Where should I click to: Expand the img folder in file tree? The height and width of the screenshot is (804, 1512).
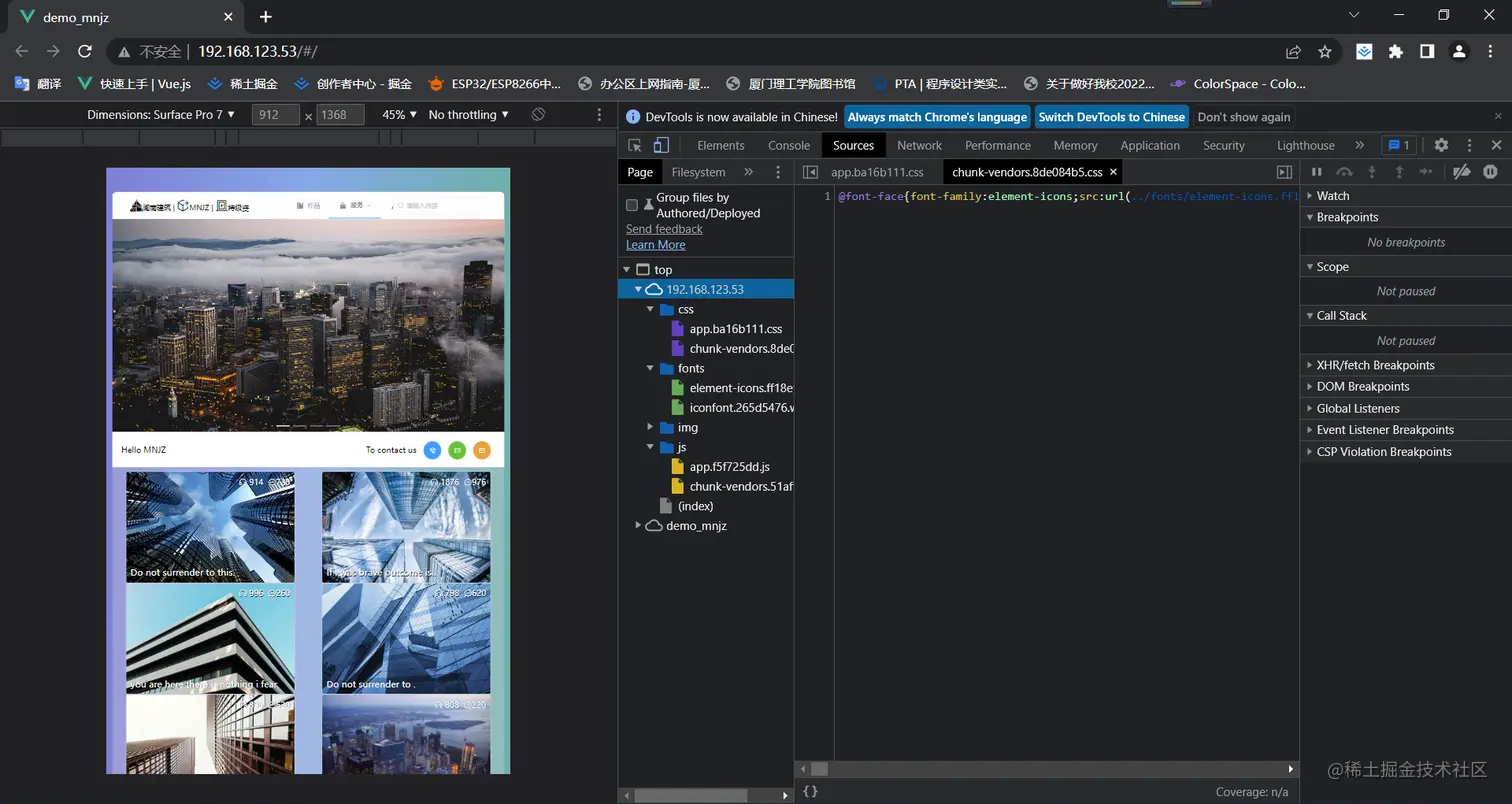pyautogui.click(x=651, y=428)
